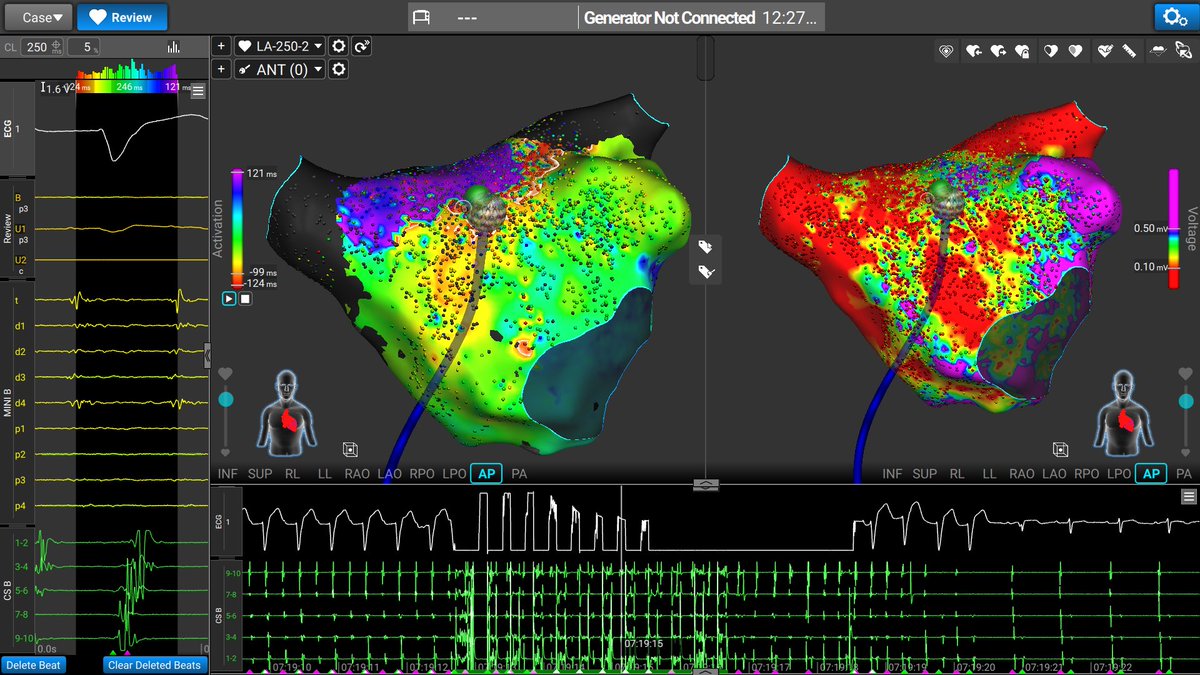Select RAO view on right map
The image size is (1200, 675).
[x=1022, y=473]
